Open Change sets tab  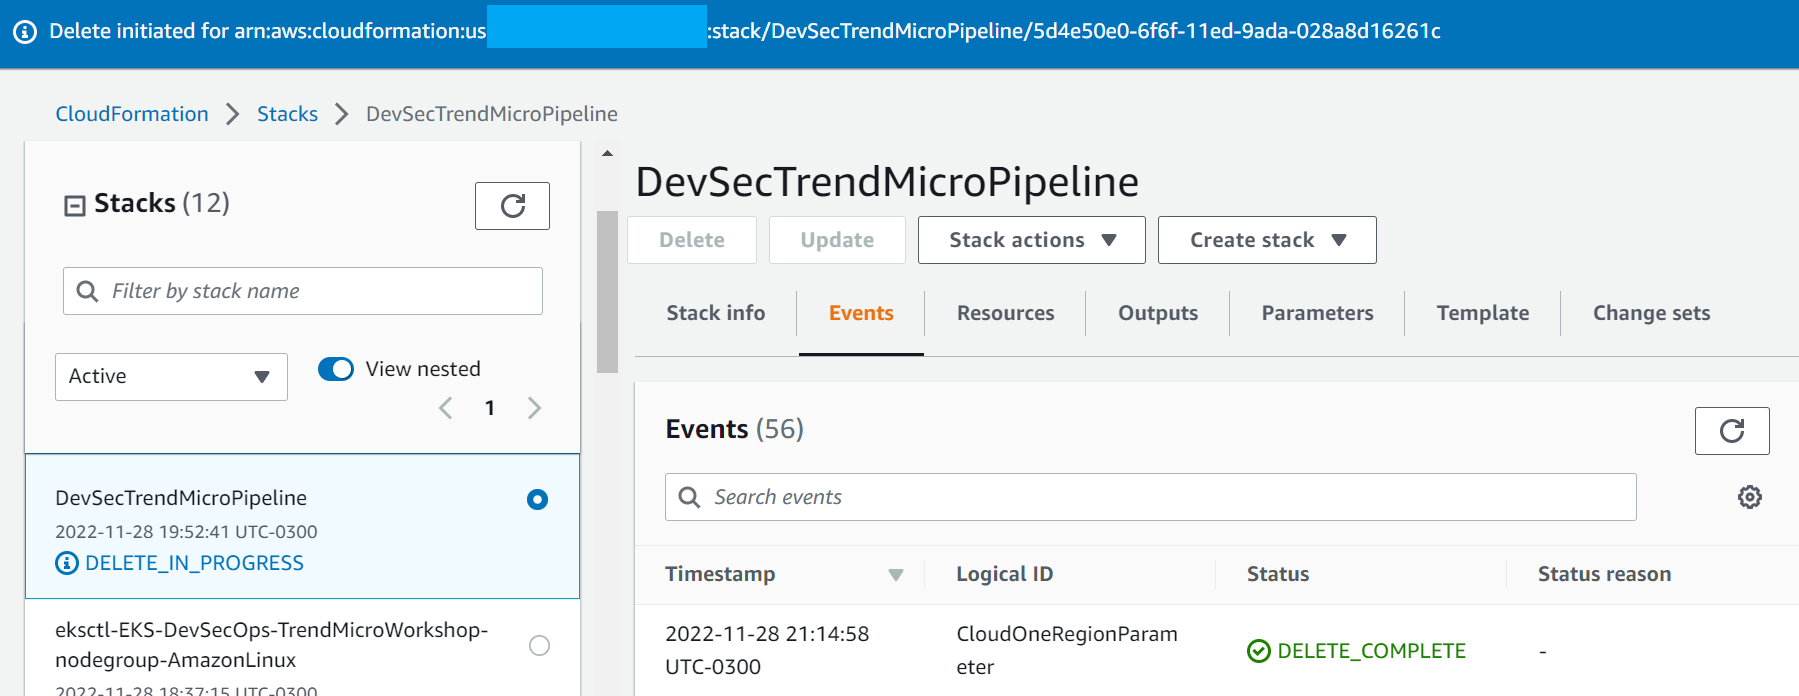point(1651,313)
